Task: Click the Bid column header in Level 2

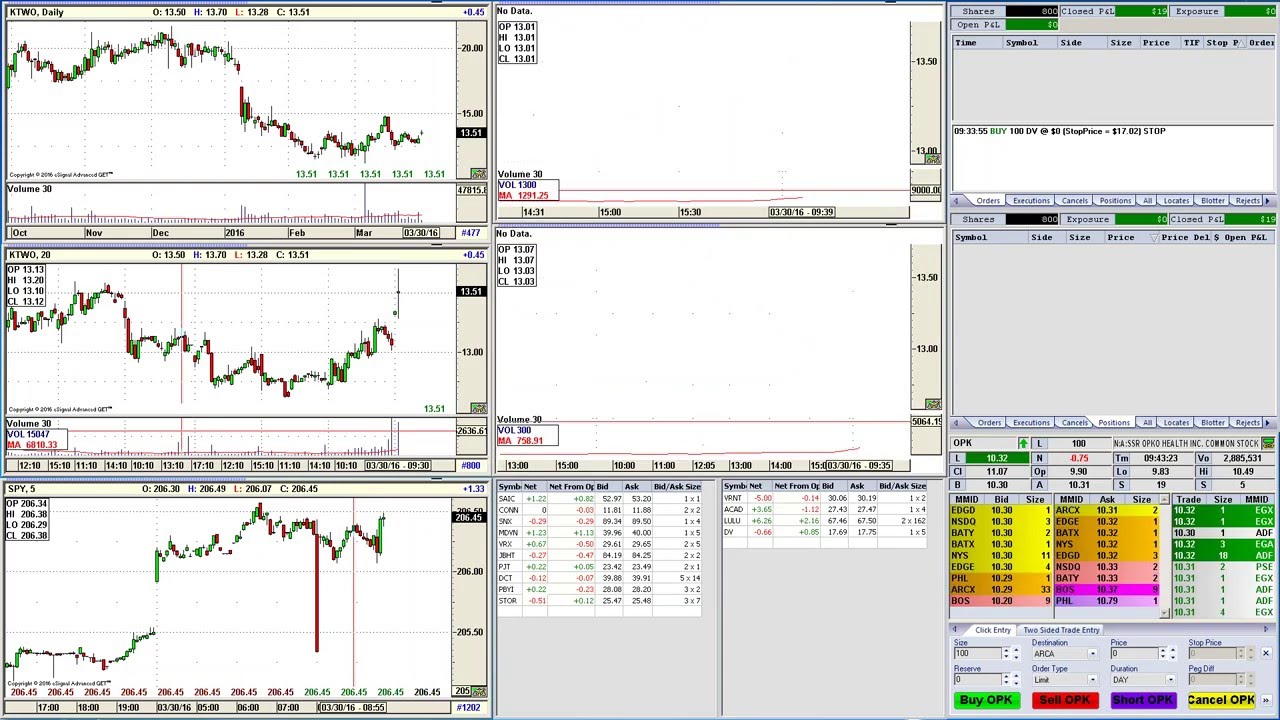Action: [1001, 500]
